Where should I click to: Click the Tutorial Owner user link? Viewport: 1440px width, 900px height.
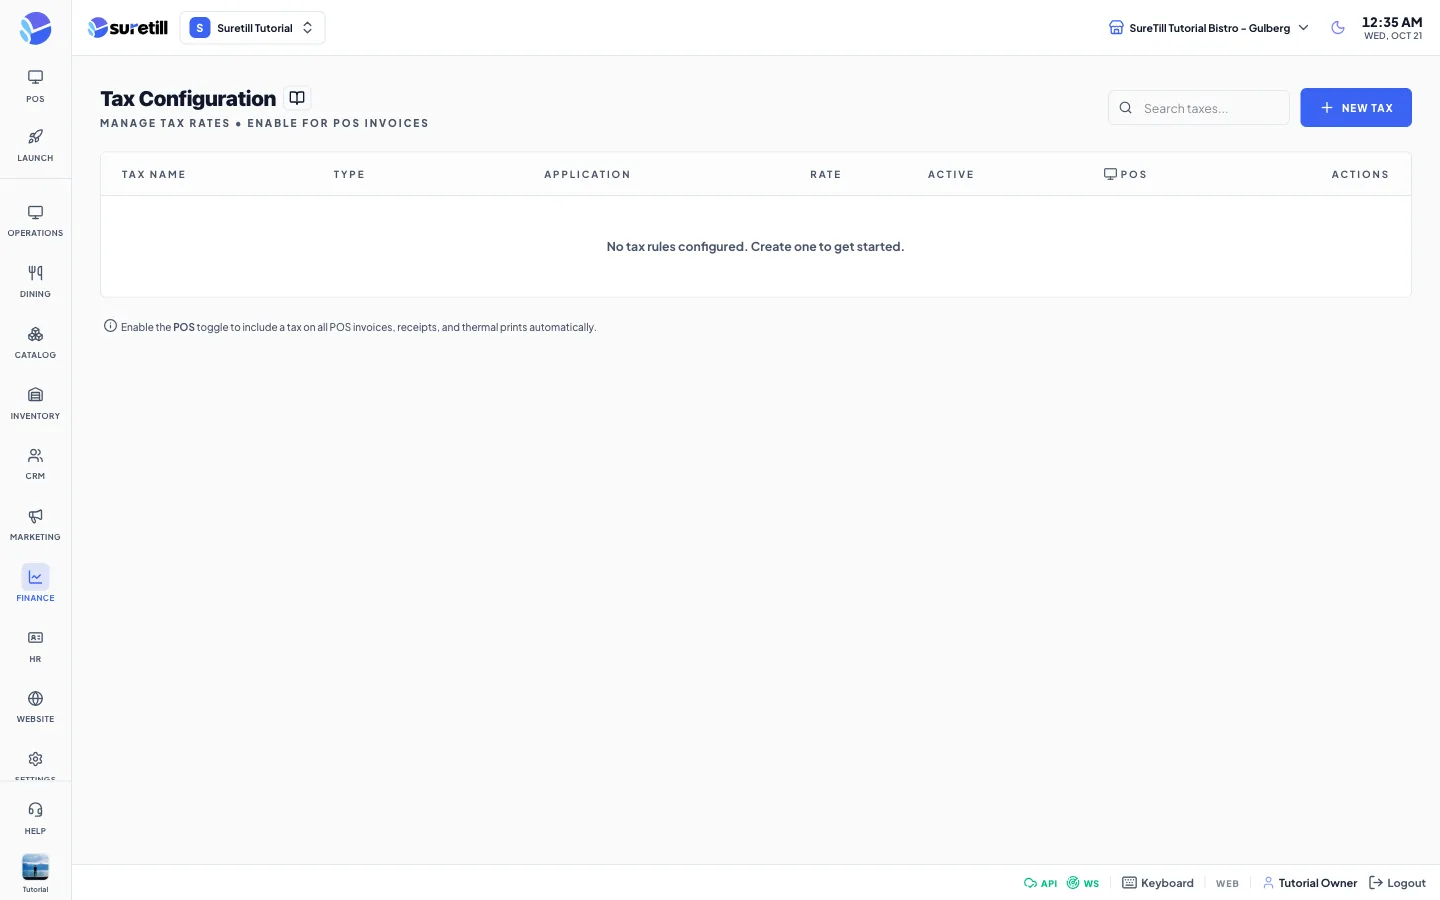point(1310,883)
